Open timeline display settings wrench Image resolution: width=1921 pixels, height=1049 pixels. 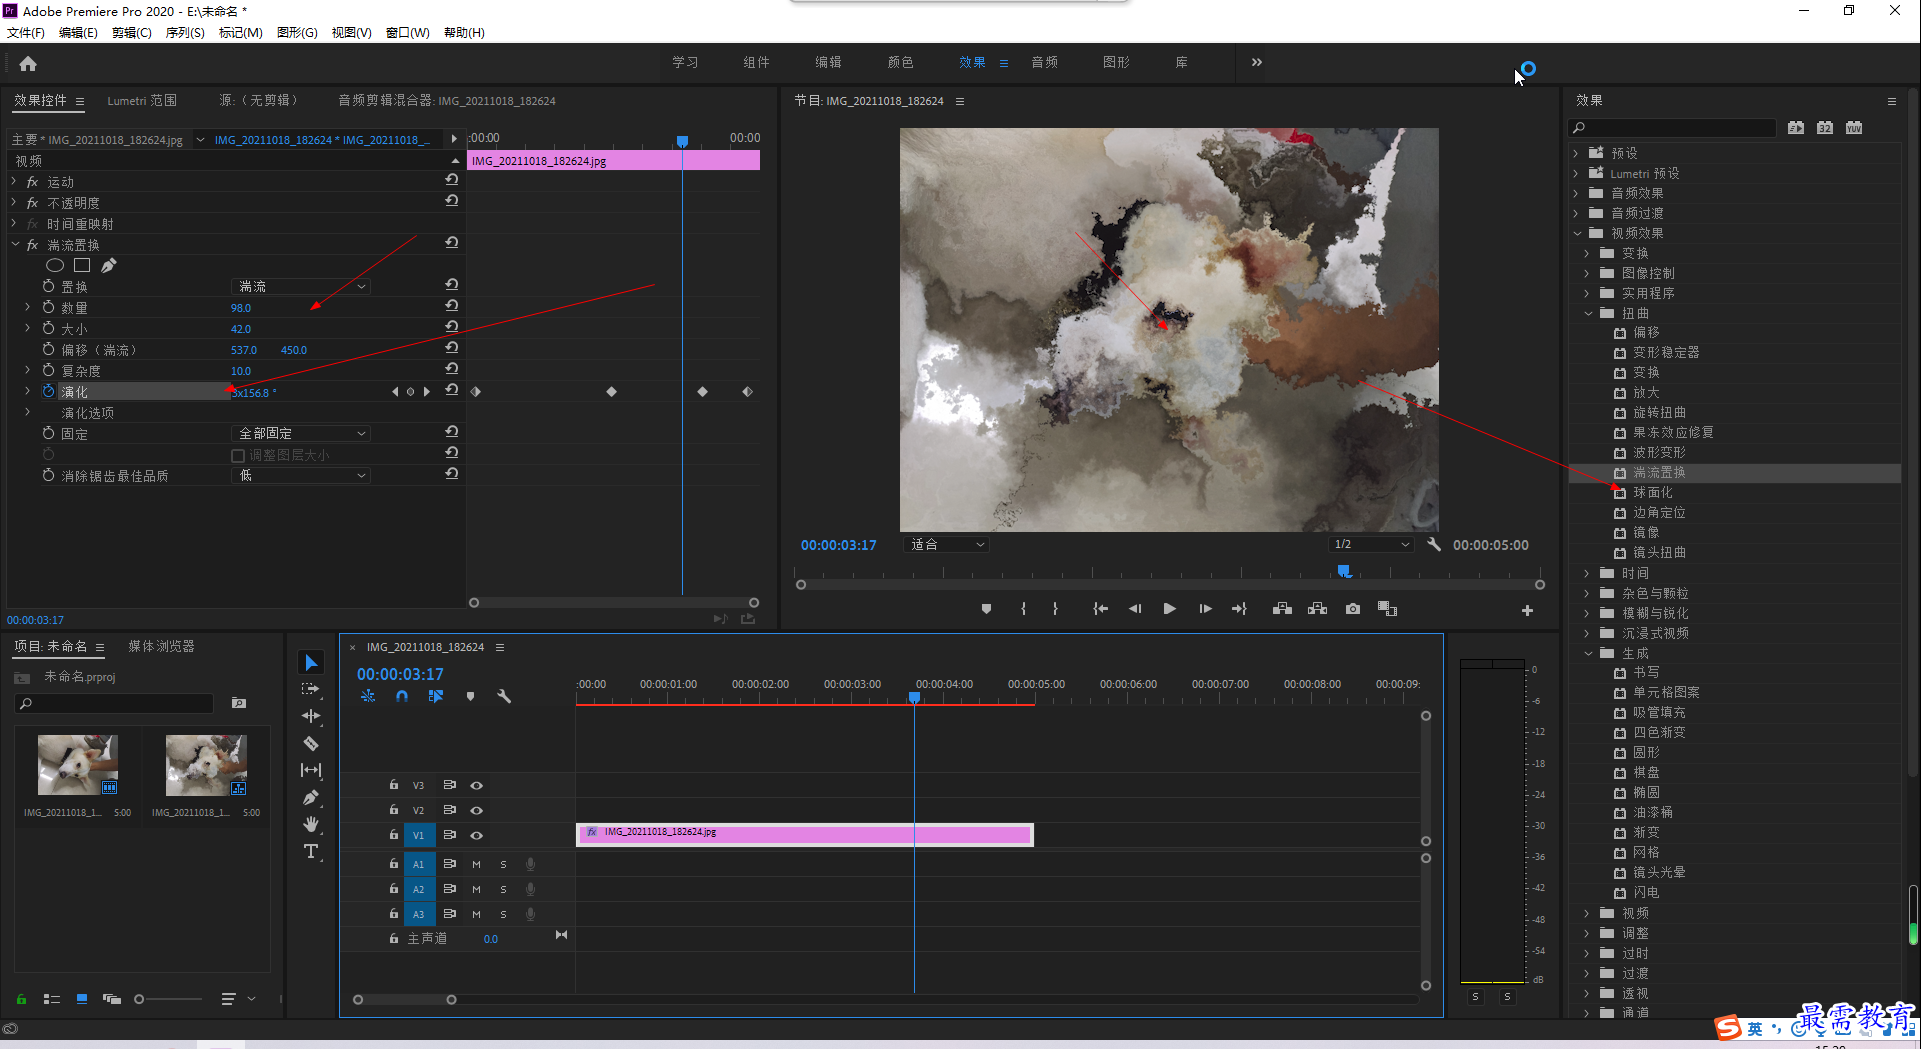pos(504,696)
